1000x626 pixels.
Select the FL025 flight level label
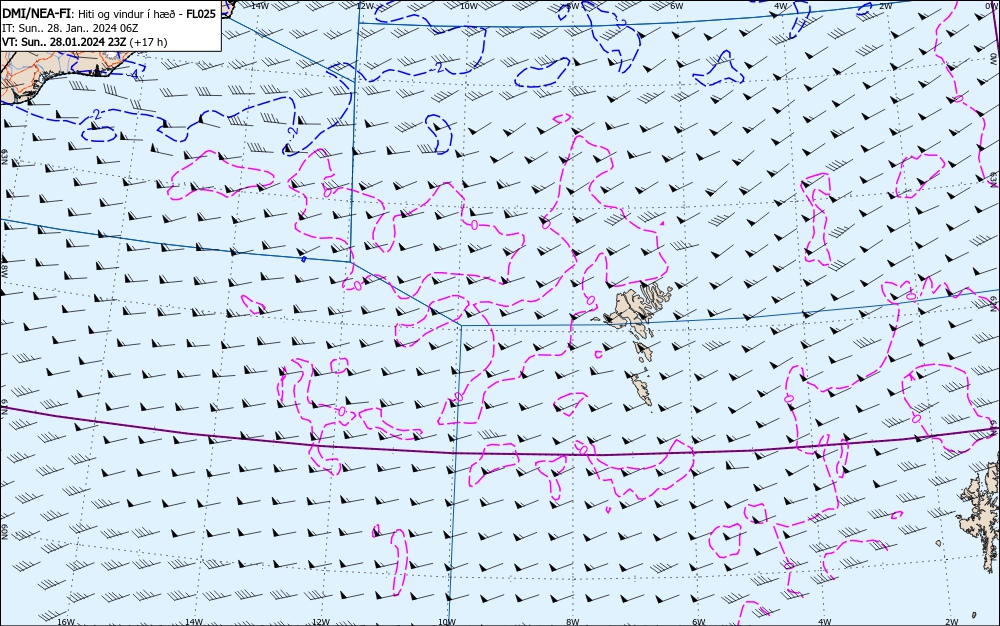pyautogui.click(x=201, y=13)
